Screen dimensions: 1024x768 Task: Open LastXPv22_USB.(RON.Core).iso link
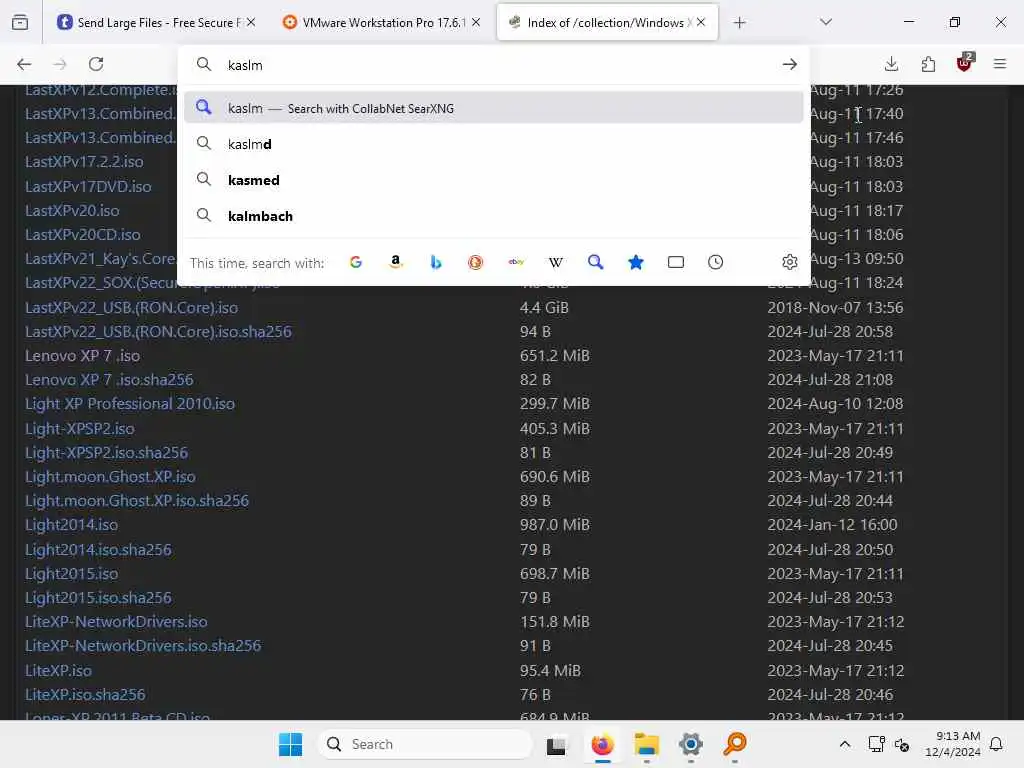pyautogui.click(x=131, y=308)
